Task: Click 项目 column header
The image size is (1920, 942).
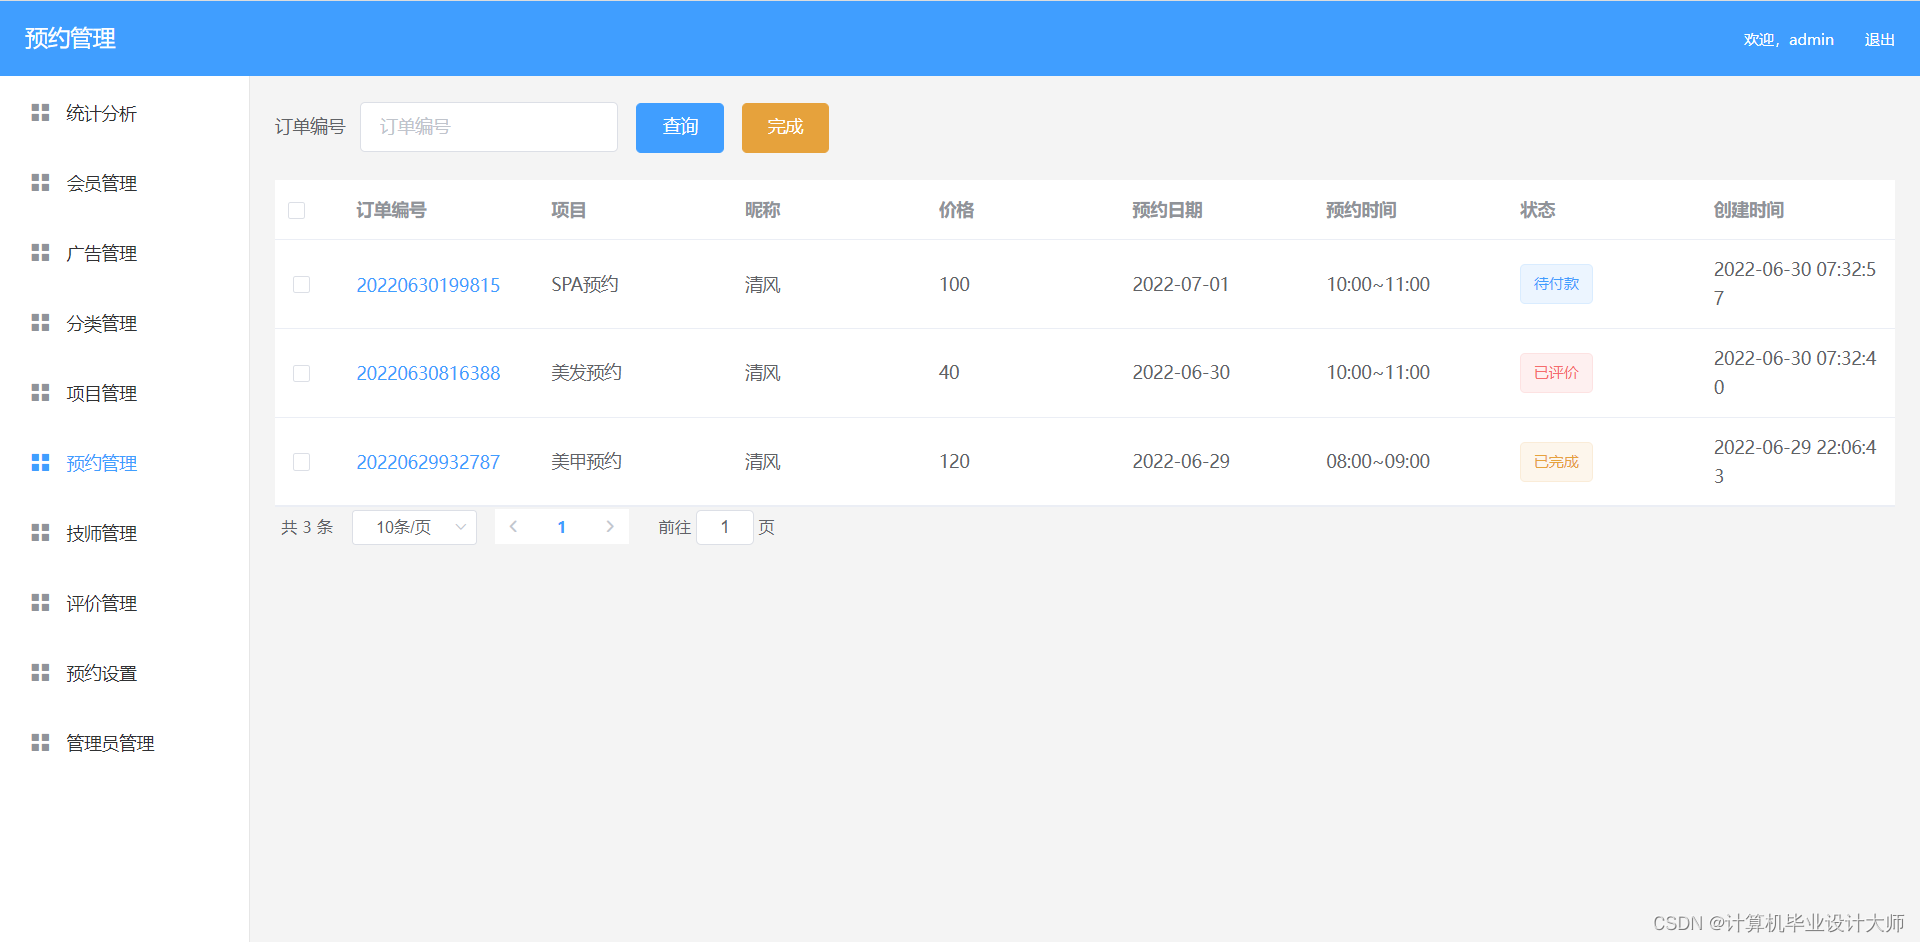Action: (x=568, y=210)
